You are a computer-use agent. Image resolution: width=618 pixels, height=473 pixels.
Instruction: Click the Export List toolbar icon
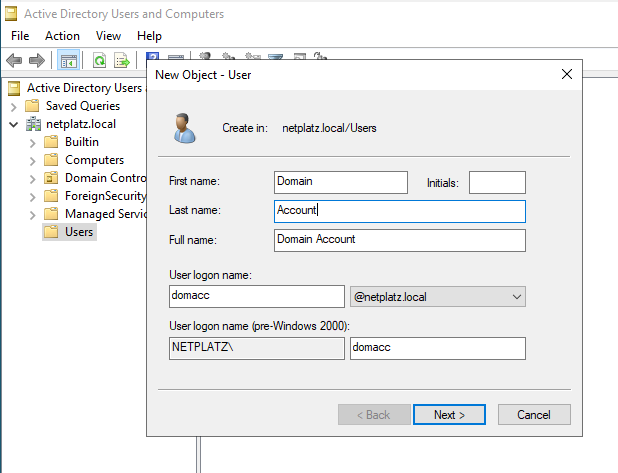click(x=121, y=61)
